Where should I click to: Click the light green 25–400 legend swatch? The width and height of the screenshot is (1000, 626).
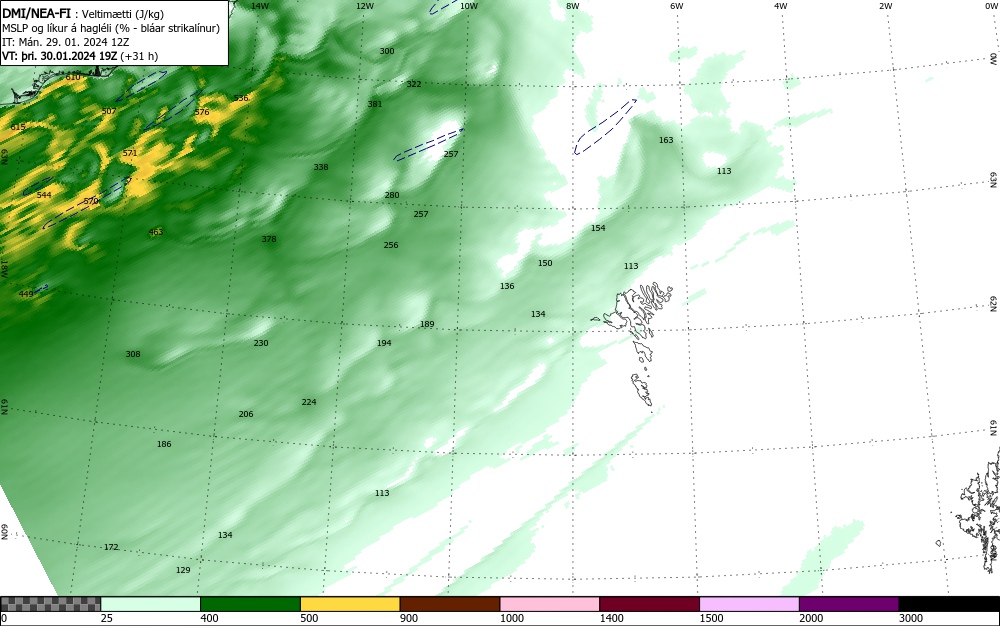[x=151, y=604]
